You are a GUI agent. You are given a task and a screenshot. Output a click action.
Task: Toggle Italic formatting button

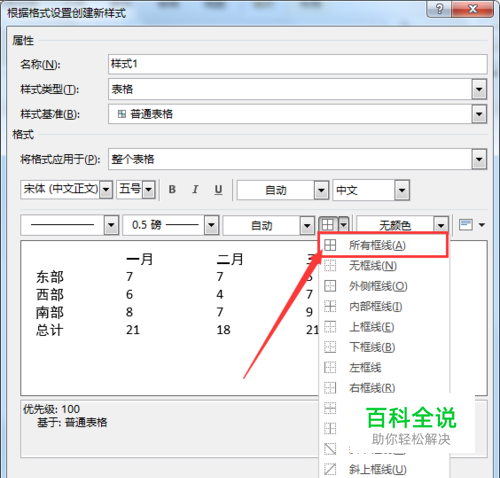click(x=195, y=189)
